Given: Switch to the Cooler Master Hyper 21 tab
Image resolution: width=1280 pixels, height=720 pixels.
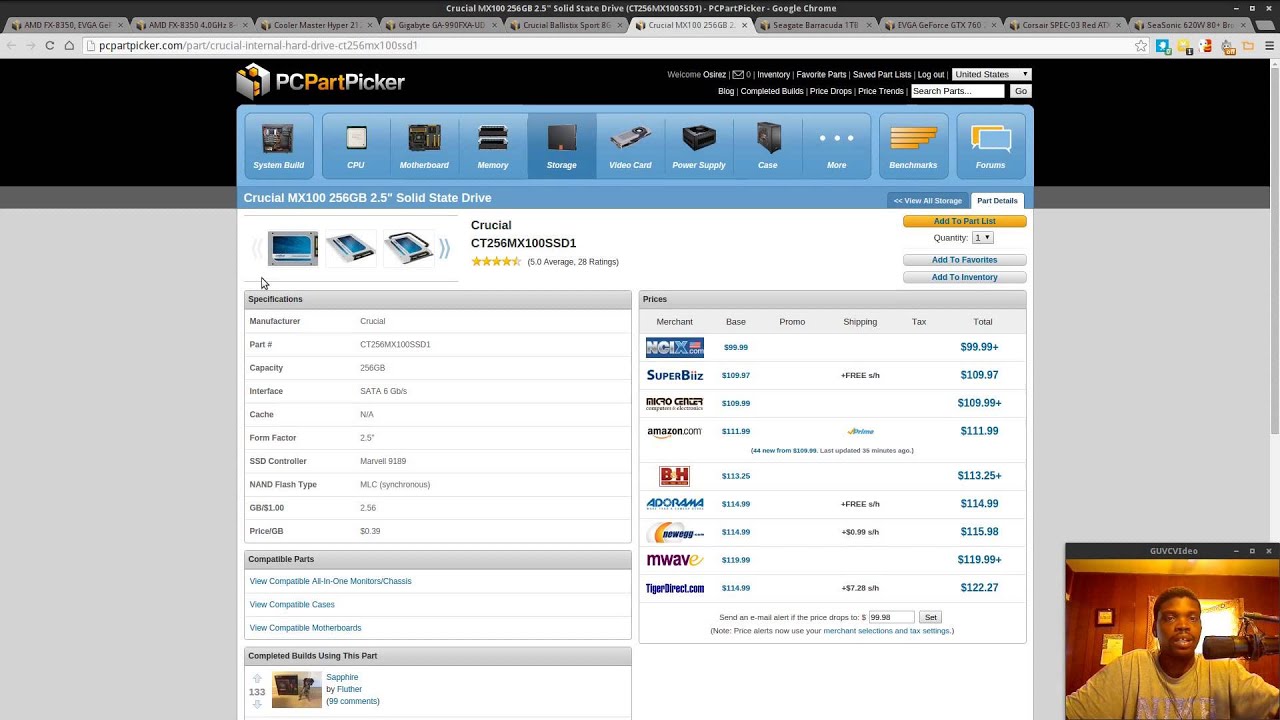Looking at the screenshot, I should [x=316, y=25].
